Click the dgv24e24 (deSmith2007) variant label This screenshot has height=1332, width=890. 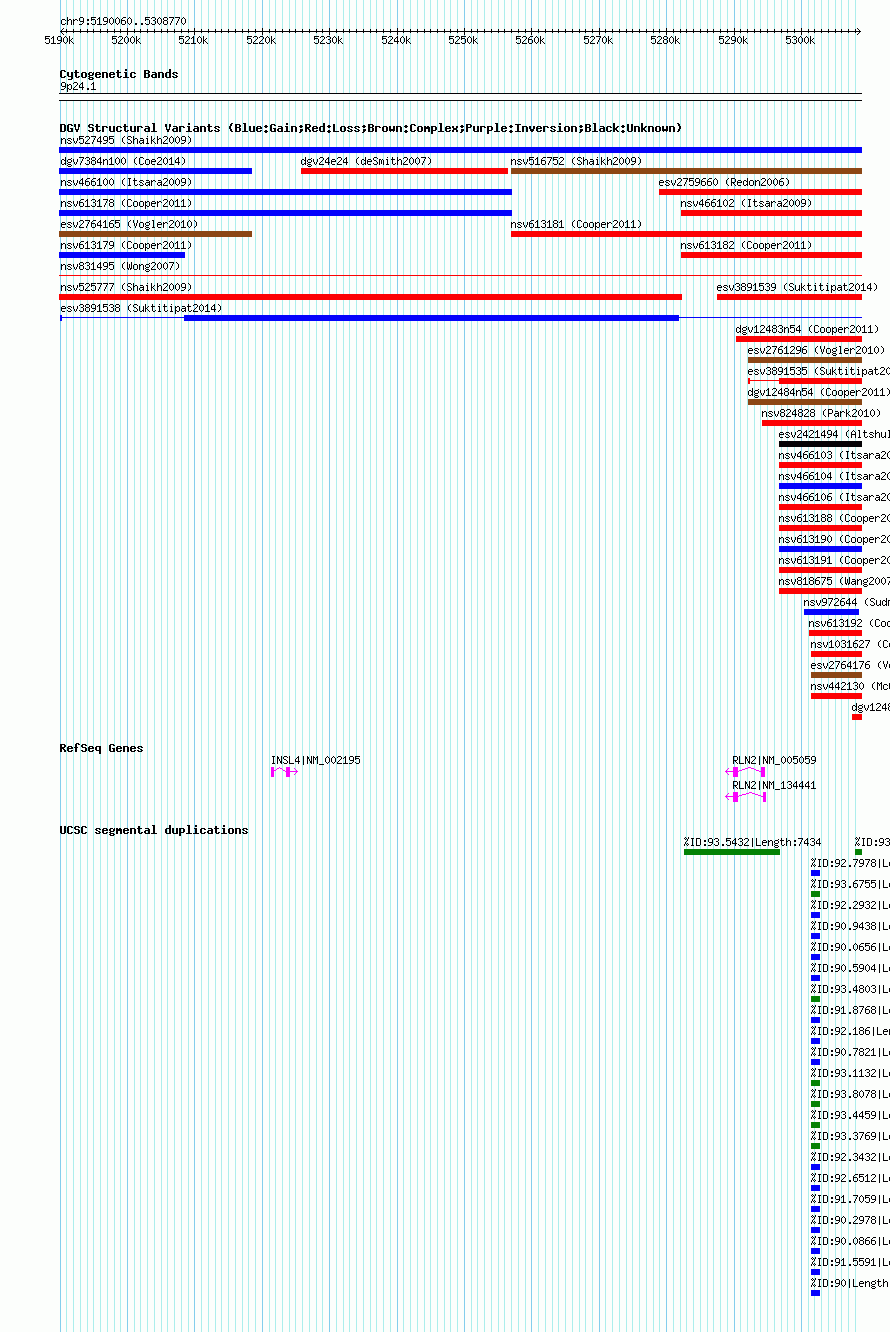click(367, 161)
